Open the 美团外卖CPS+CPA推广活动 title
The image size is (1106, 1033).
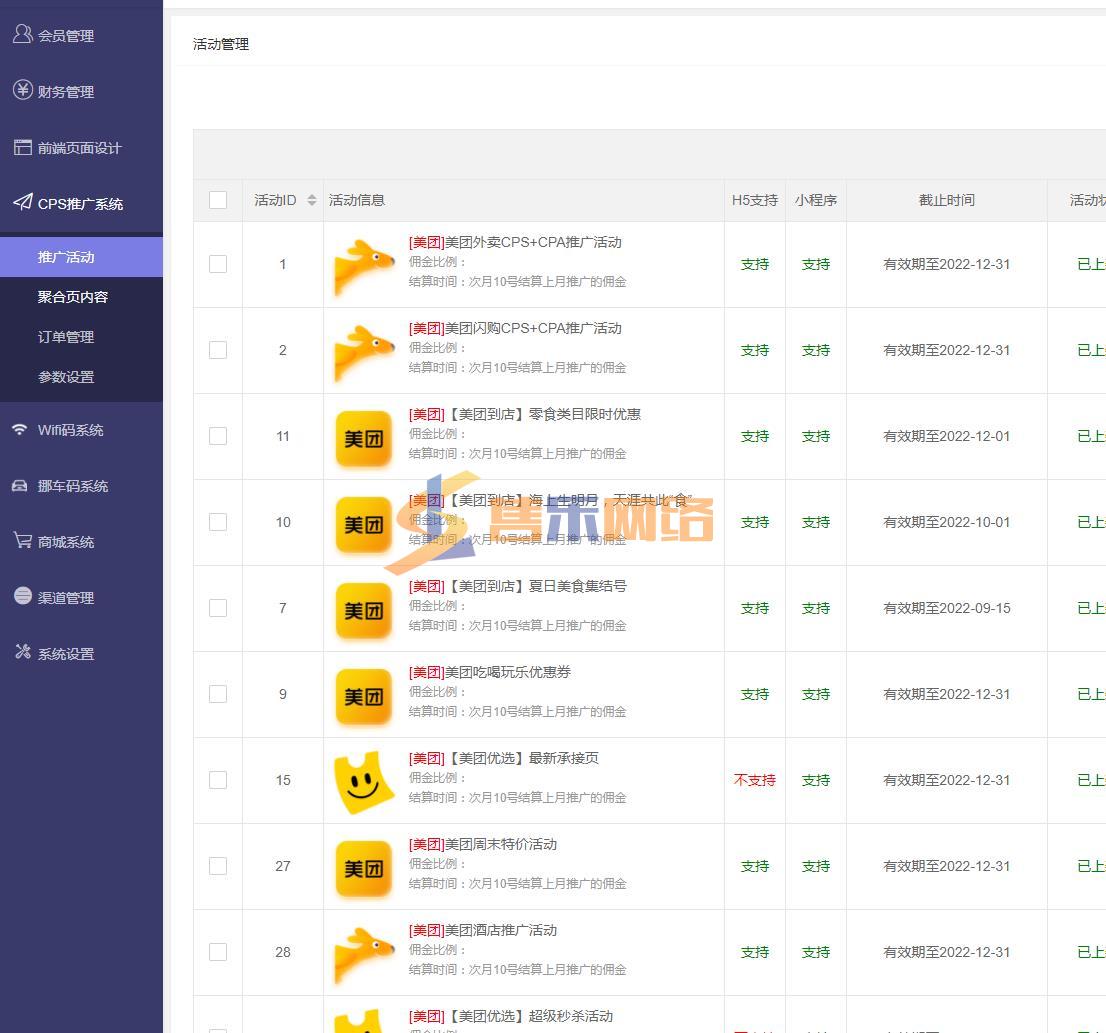tap(515, 243)
